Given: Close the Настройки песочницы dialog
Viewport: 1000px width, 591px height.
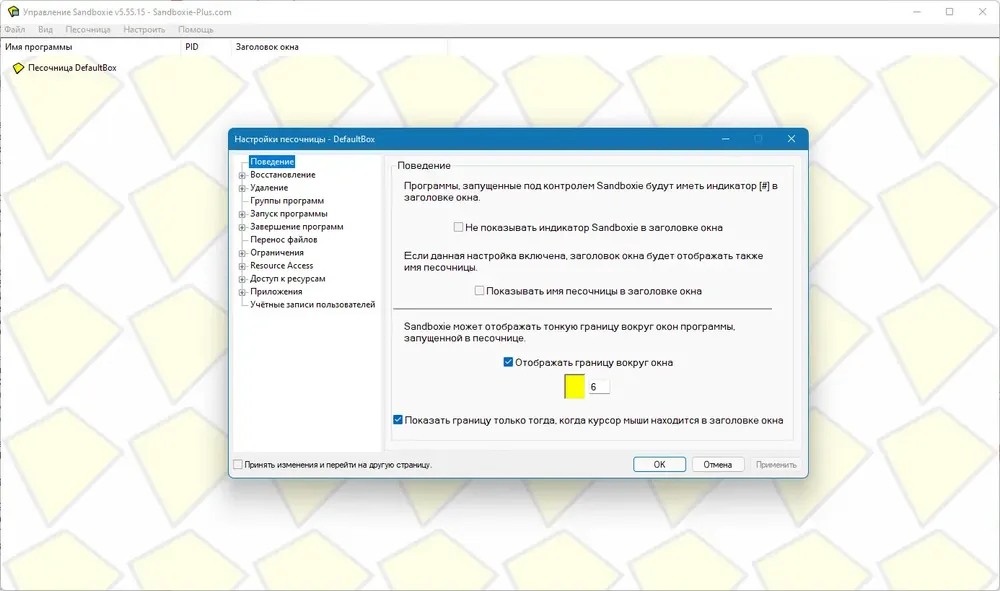Looking at the screenshot, I should coord(791,139).
